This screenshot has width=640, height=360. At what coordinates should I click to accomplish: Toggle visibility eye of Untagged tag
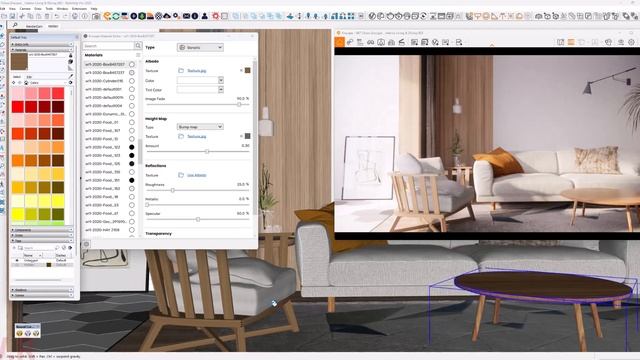click(17, 260)
